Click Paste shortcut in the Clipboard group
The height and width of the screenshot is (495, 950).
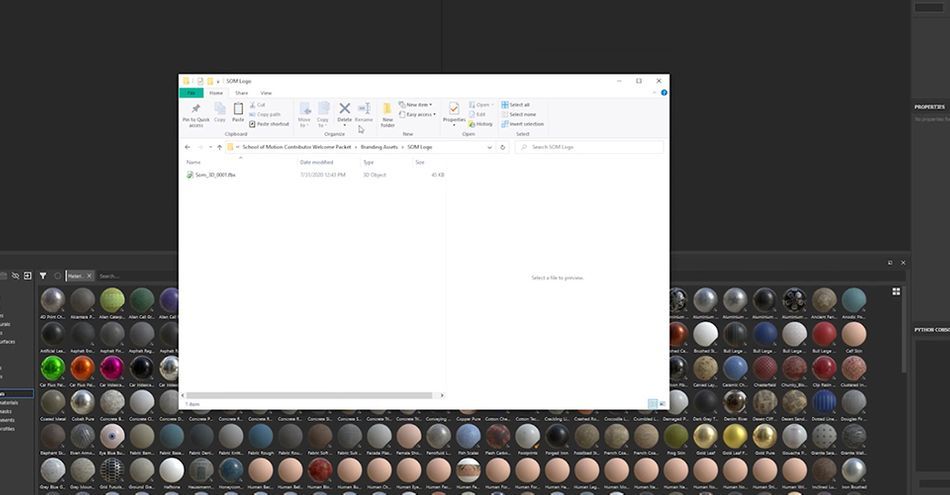coord(269,124)
